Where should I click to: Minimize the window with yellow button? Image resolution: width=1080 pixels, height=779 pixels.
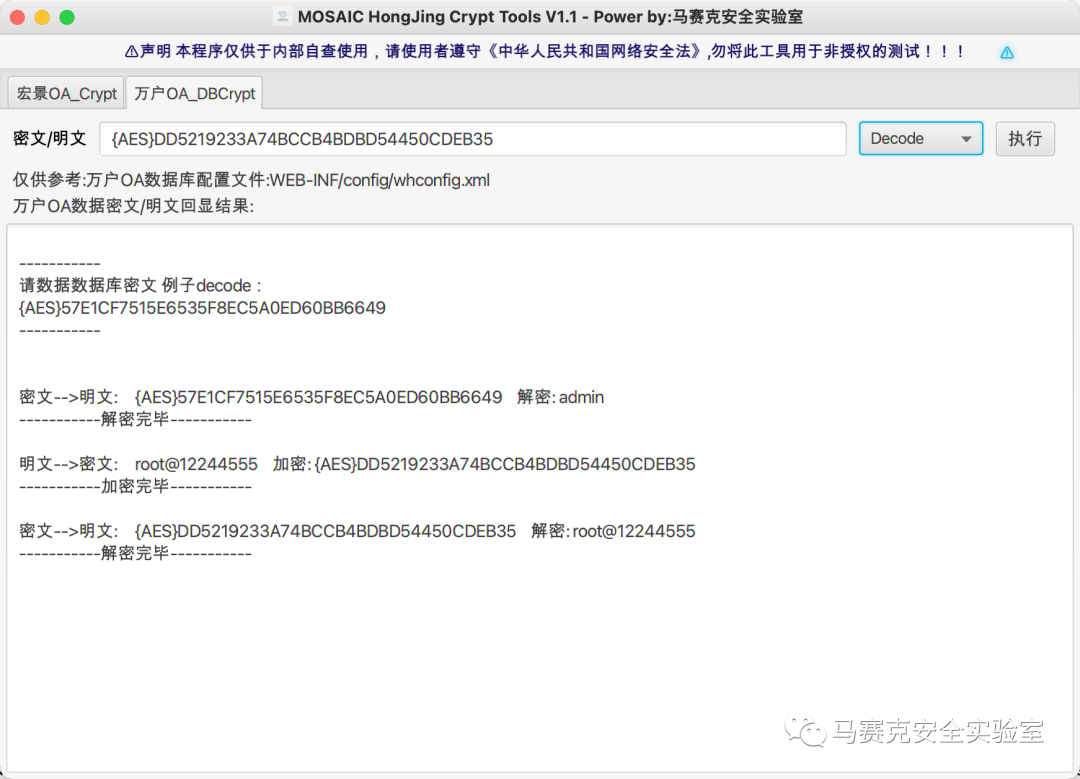click(x=42, y=17)
